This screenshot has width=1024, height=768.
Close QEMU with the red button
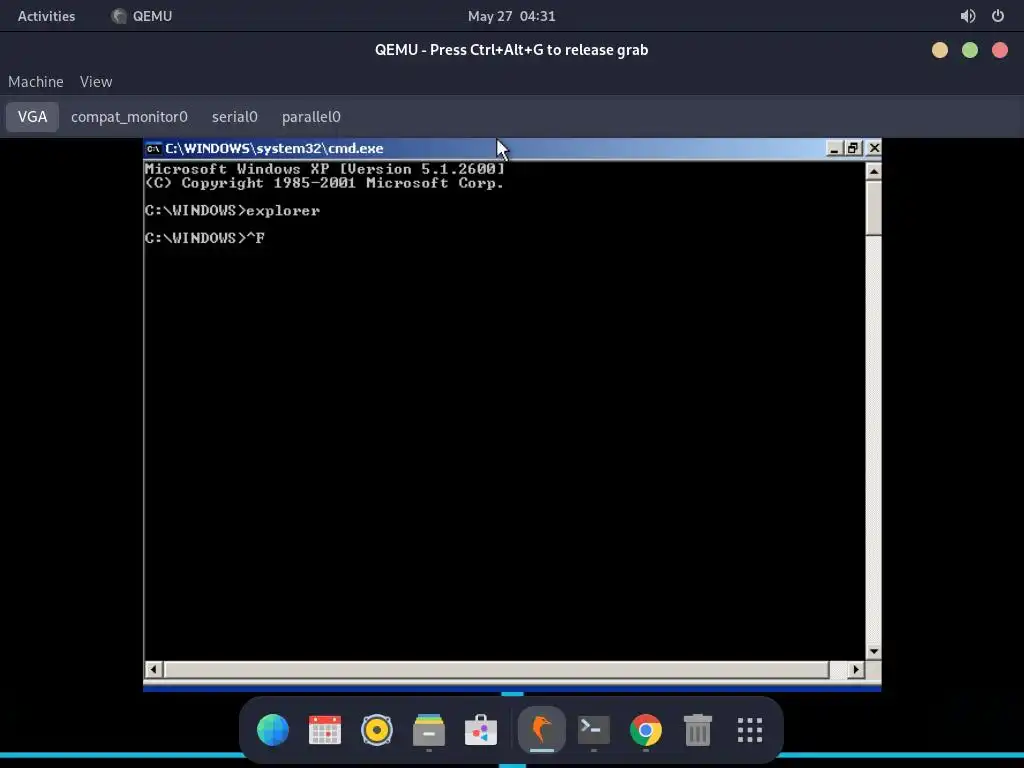pos(1000,50)
